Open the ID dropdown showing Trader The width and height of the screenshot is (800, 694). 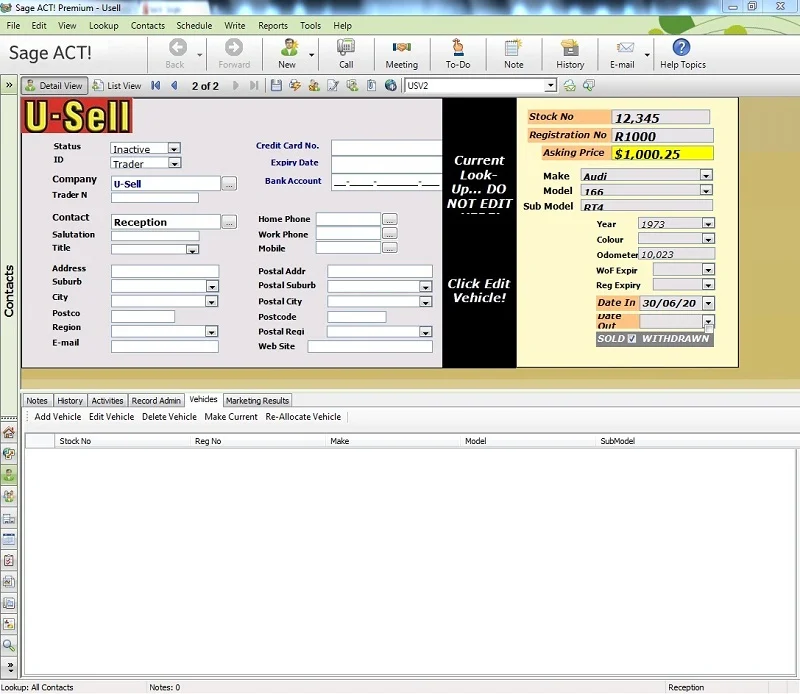pyautogui.click(x=174, y=163)
